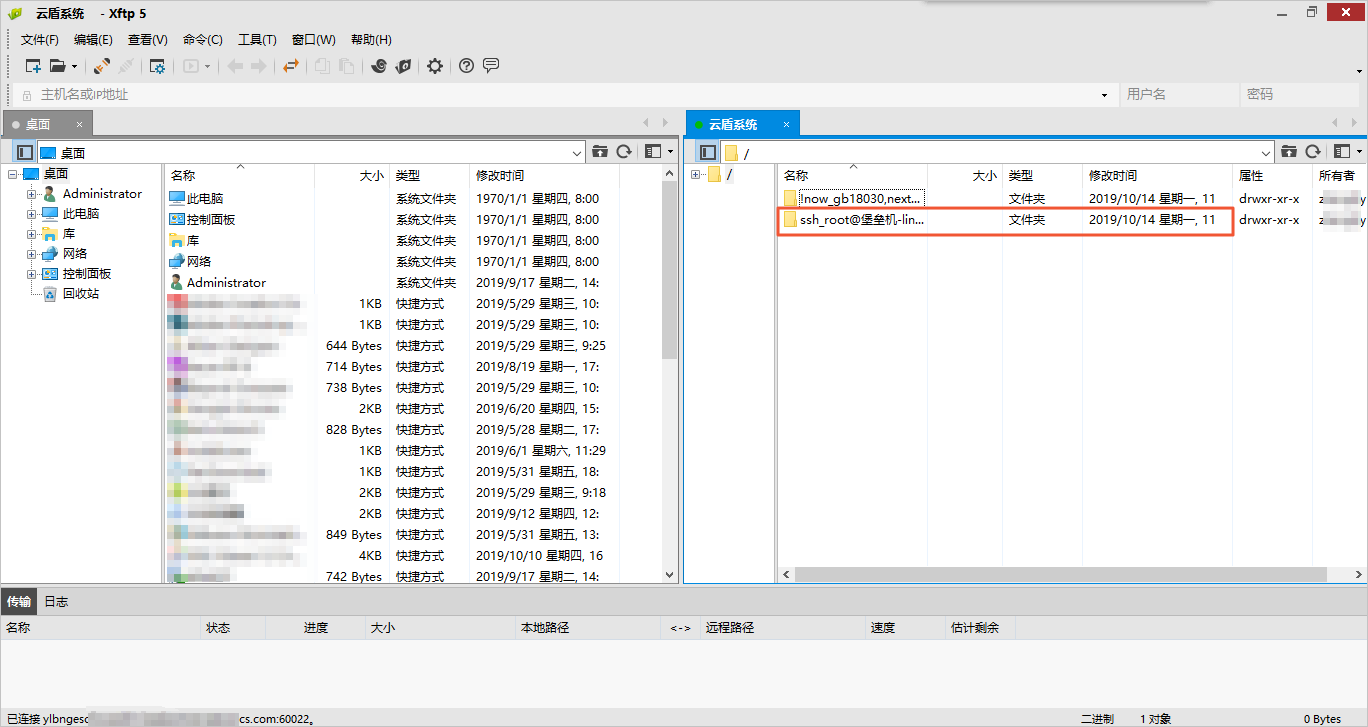Close the 云盾系统 session tab
The height and width of the screenshot is (727, 1368).
(x=787, y=125)
